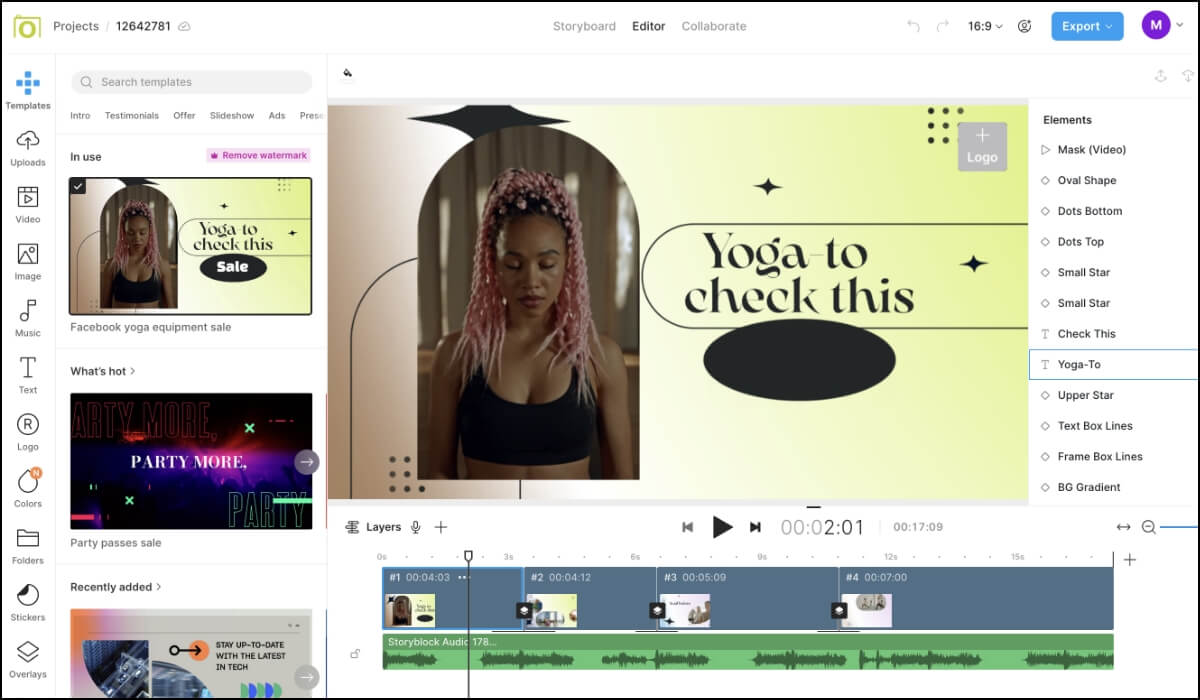Select the Dots Bottom element

point(1113,211)
